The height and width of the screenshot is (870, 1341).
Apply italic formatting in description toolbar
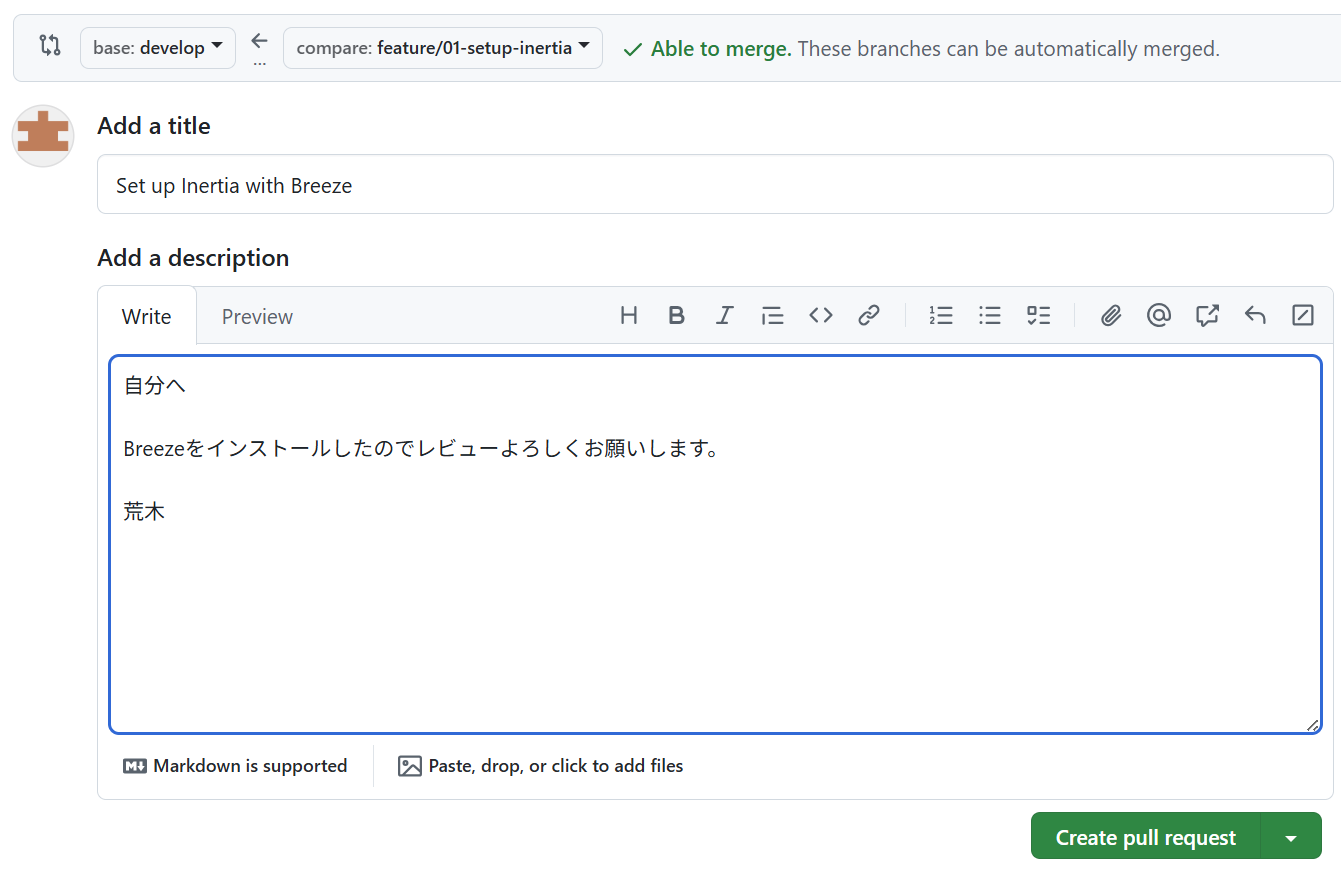[725, 316]
